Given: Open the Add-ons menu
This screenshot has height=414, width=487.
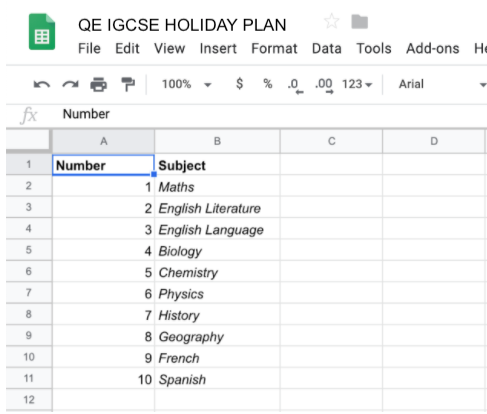Looking at the screenshot, I should click(x=432, y=49).
